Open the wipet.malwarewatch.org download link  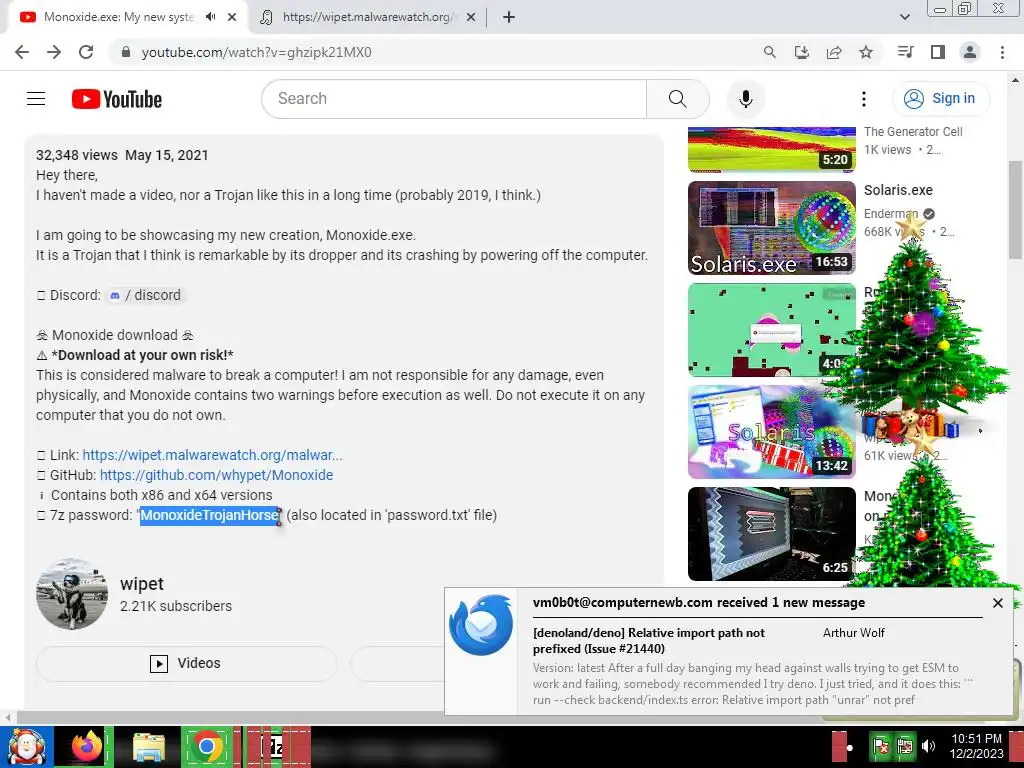click(212, 455)
